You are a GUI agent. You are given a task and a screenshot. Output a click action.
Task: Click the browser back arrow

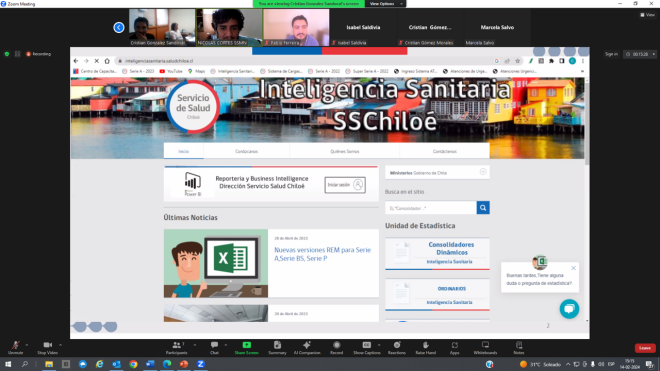click(76, 61)
